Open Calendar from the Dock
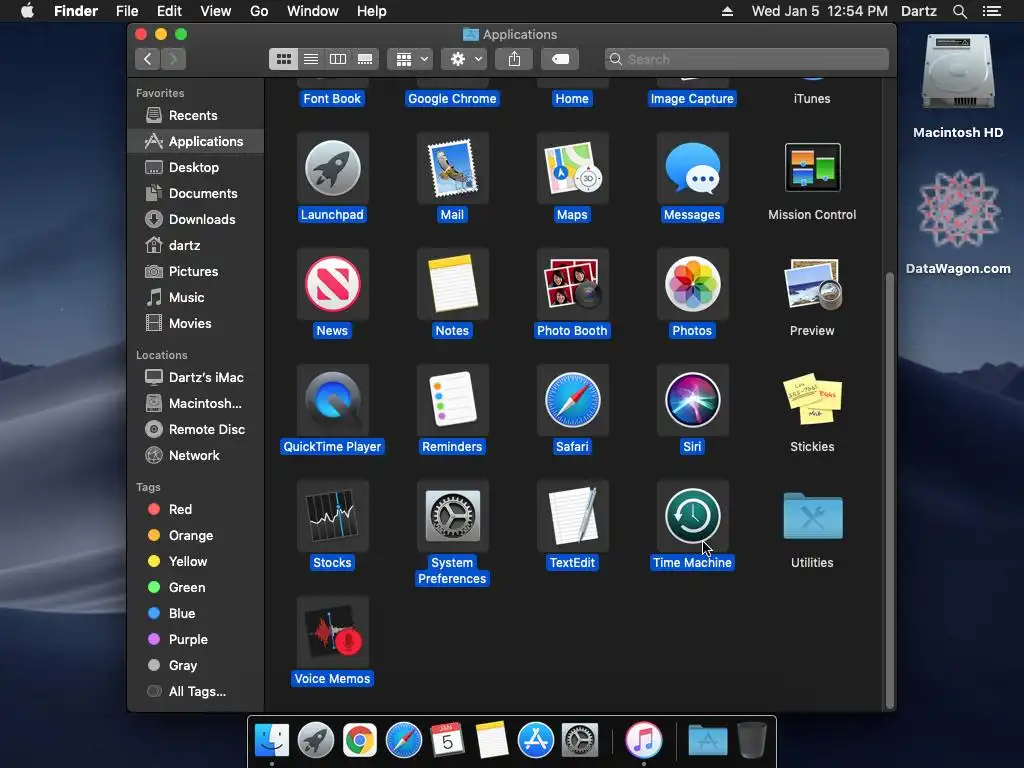 (x=447, y=740)
